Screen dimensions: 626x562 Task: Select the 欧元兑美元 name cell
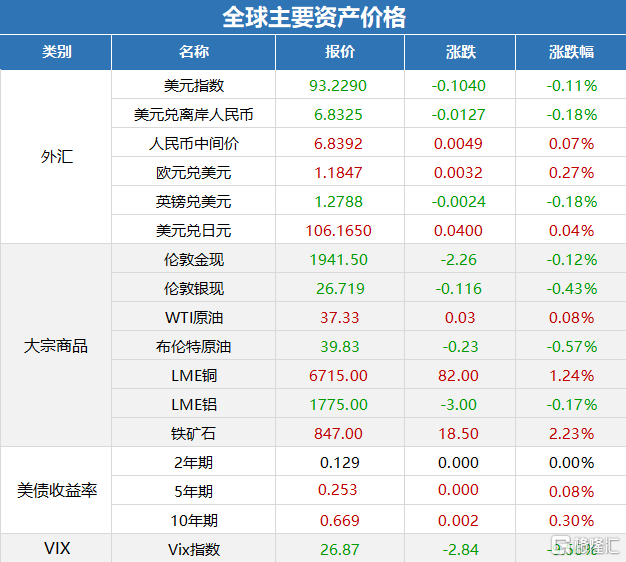click(x=194, y=172)
